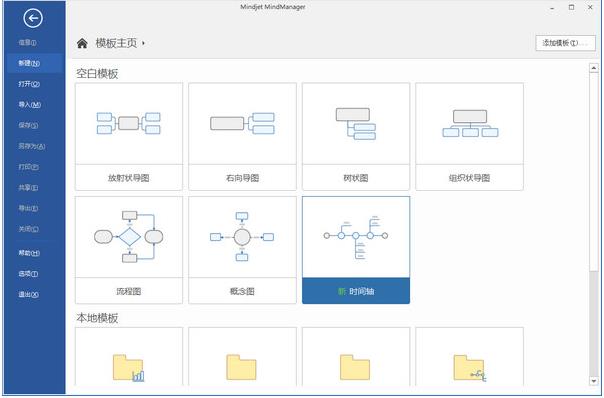Viewport: 604px width, 398px height.
Task: Select the 组织状导图 org-chart template
Action: tap(470, 136)
